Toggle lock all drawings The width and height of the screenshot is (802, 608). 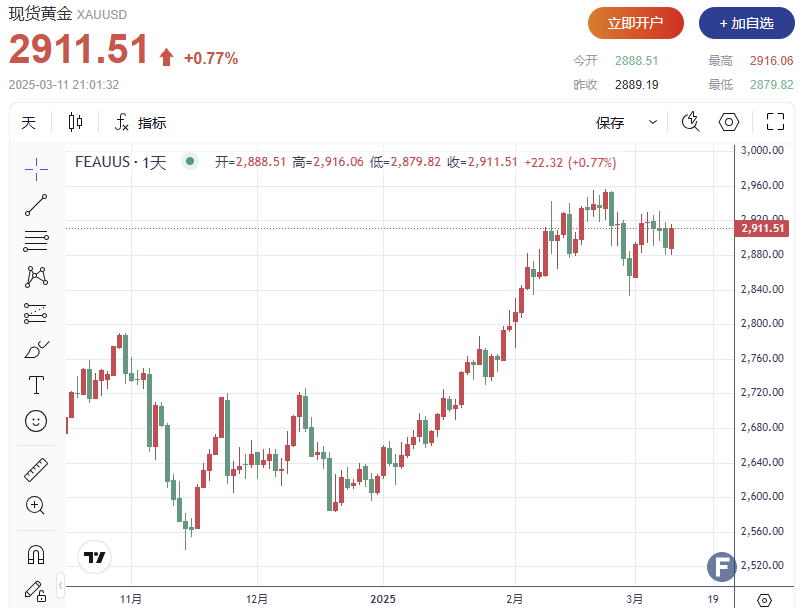(36, 591)
